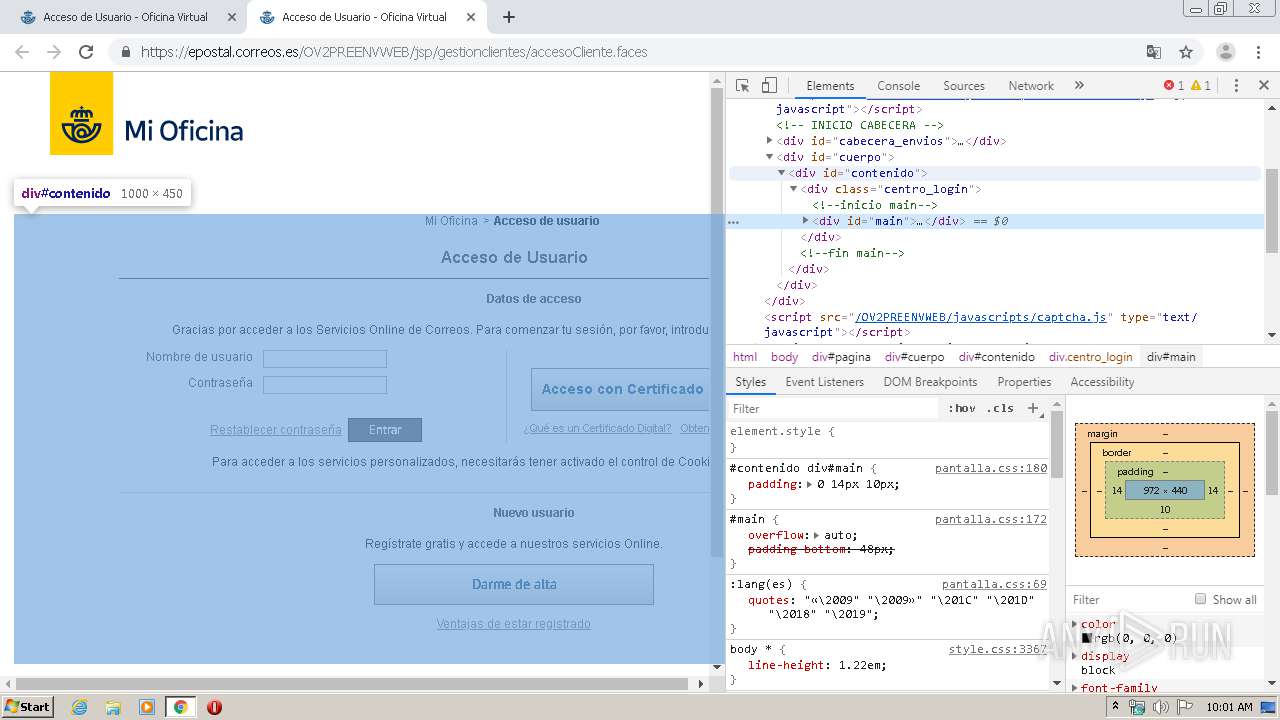Open the media player taskbar icon
Screen dimensions: 1280x720
click(x=147, y=707)
